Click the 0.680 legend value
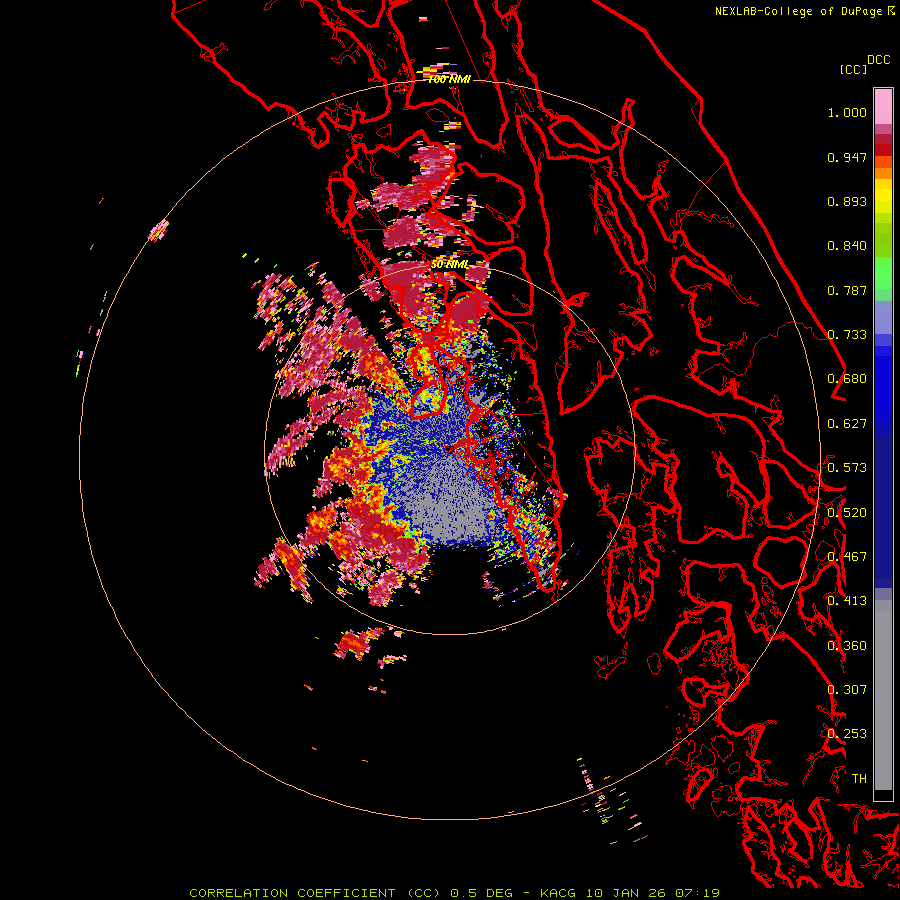900x900 pixels. [x=847, y=379]
